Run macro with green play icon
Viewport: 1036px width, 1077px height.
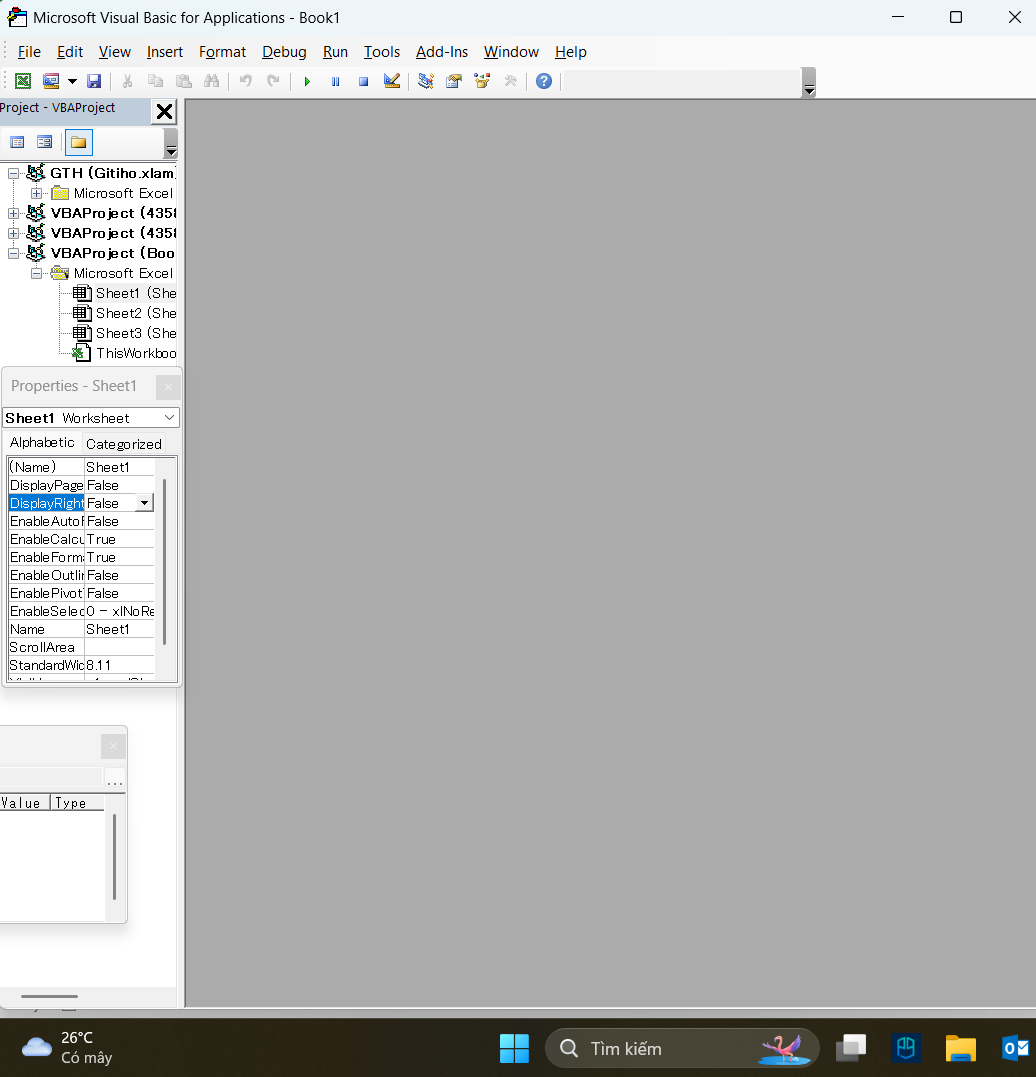point(307,81)
